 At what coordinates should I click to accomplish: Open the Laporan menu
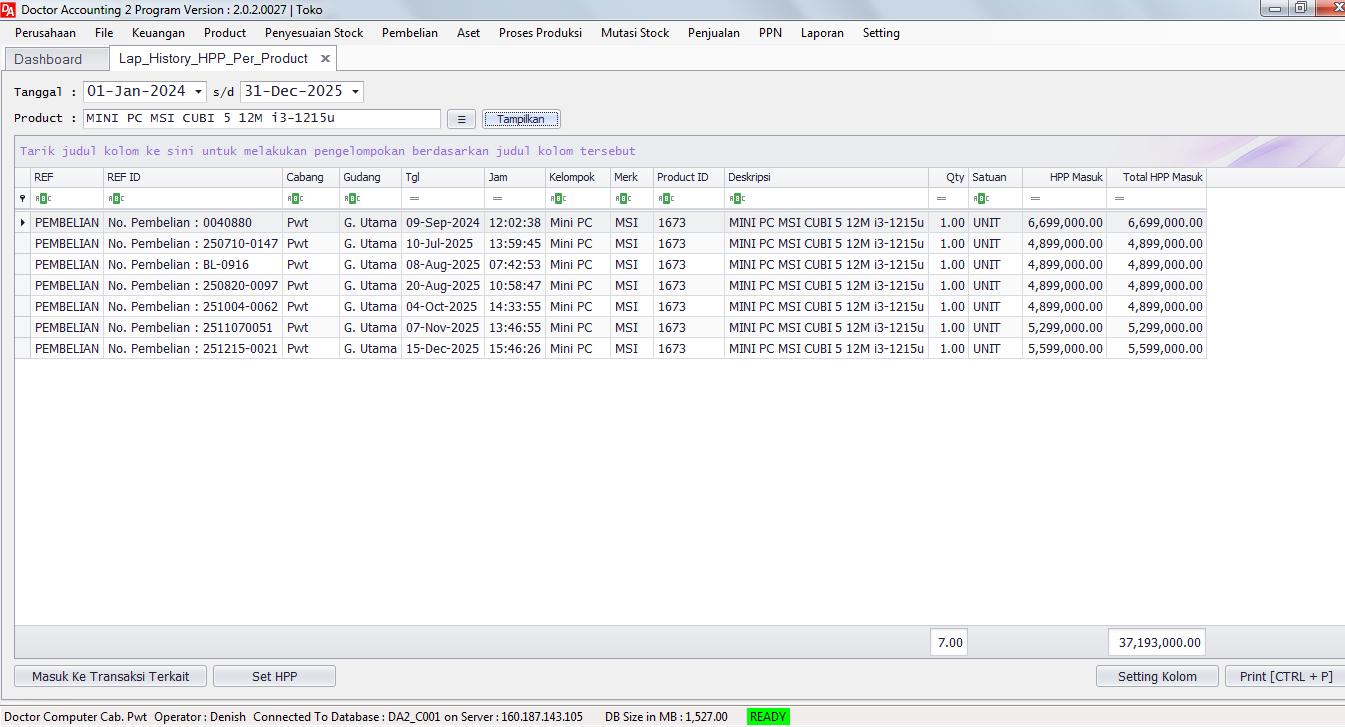tap(822, 33)
